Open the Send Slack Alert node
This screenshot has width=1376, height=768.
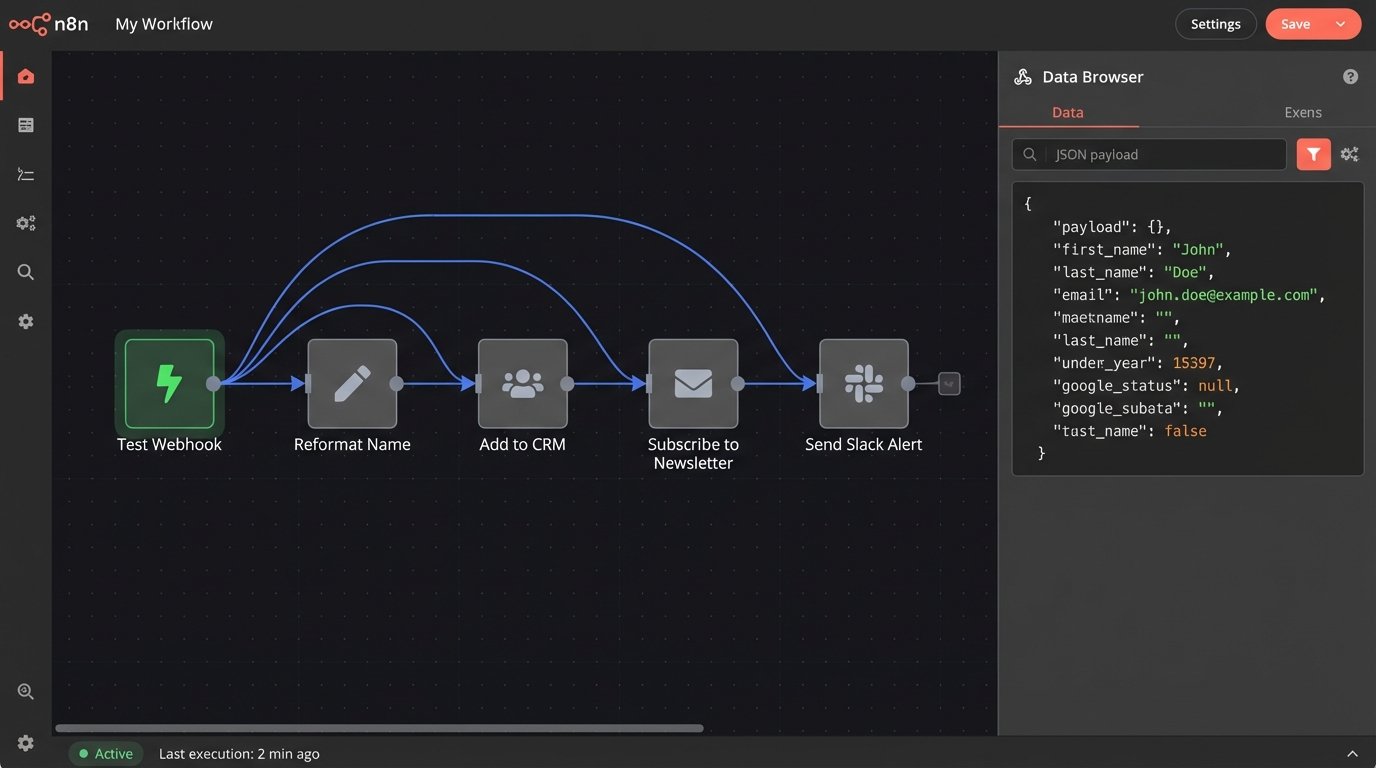pos(863,384)
